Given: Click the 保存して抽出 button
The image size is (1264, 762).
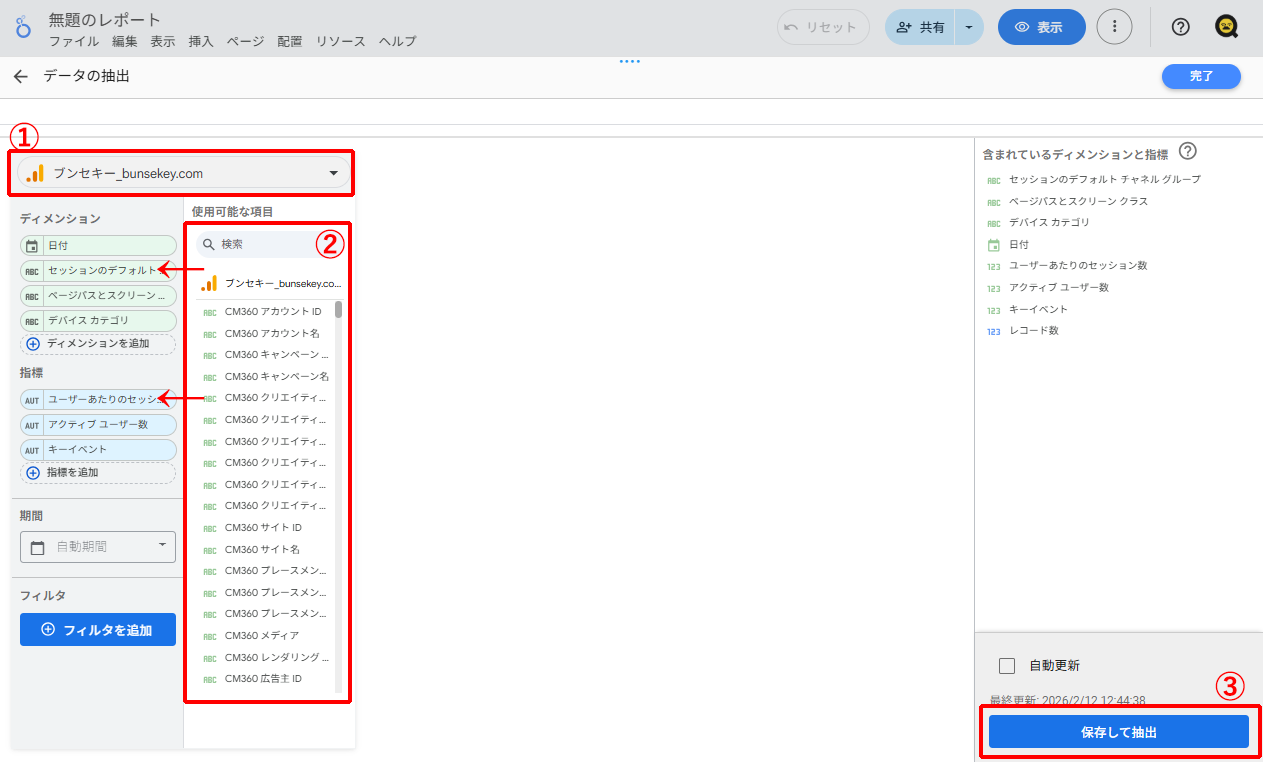Looking at the screenshot, I should tap(1117, 731).
